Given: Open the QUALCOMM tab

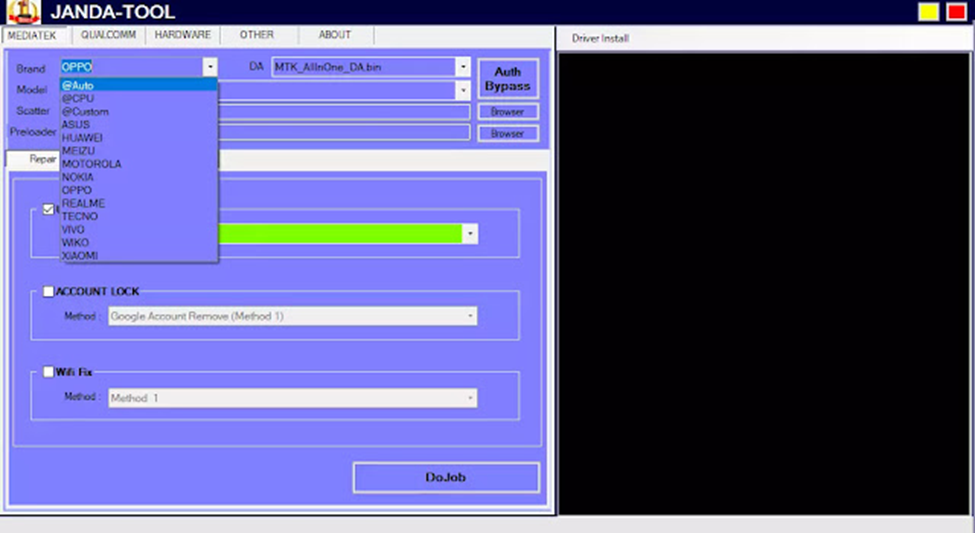Looking at the screenshot, I should point(108,35).
